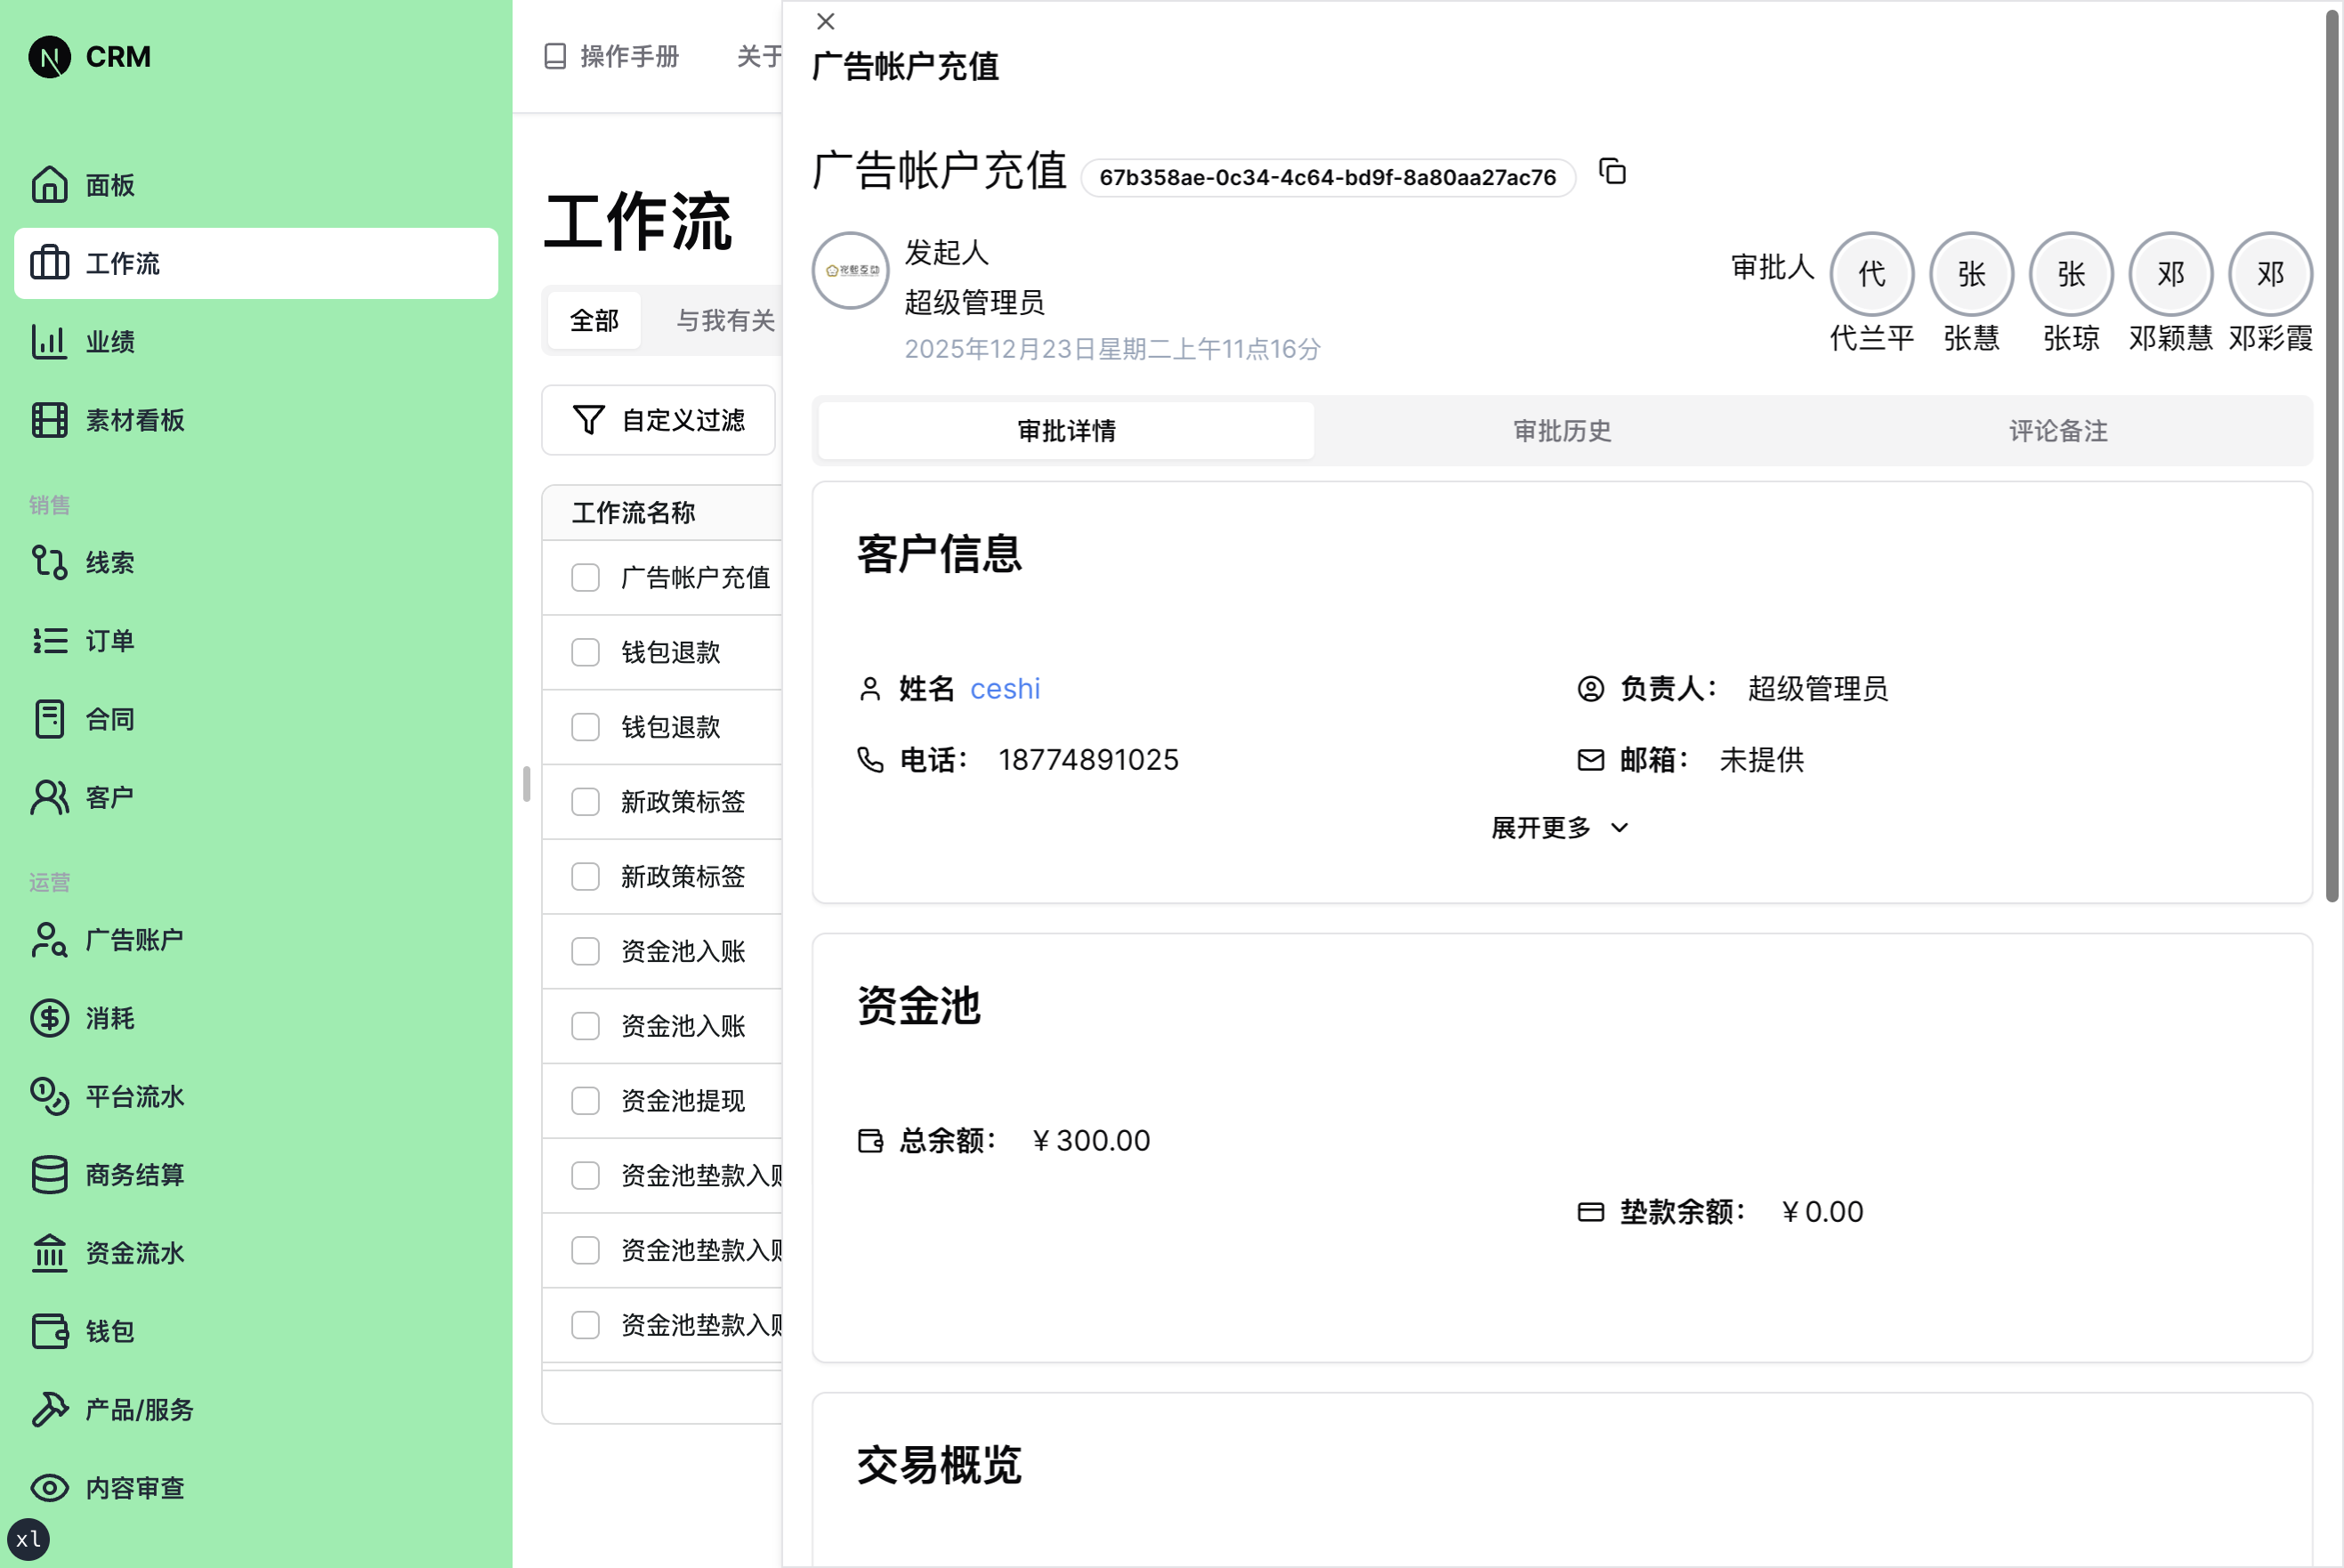2344x1568 pixels.
Task: Check the 资金池提现 row checkbox
Action: click(585, 1100)
